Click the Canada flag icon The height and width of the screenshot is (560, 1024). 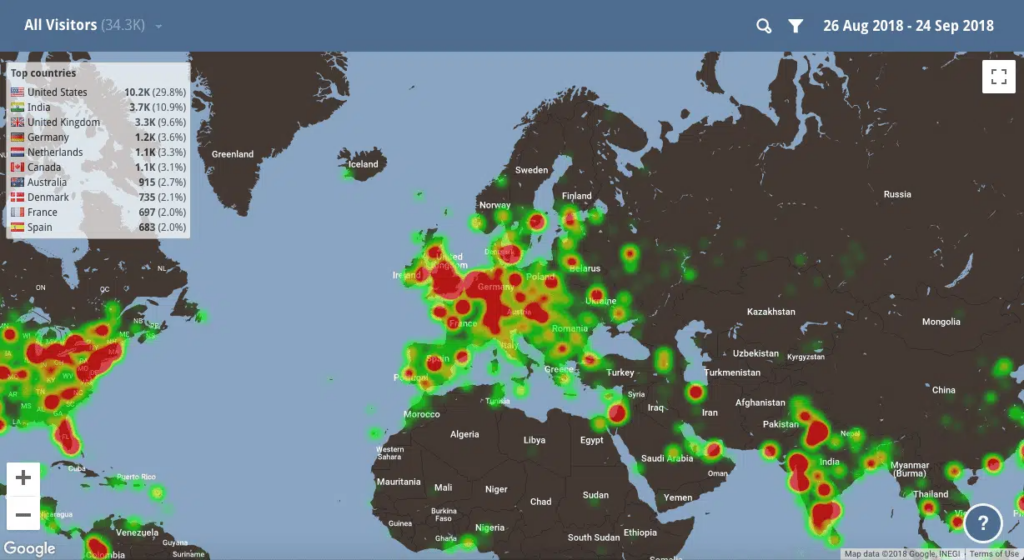(x=17, y=167)
